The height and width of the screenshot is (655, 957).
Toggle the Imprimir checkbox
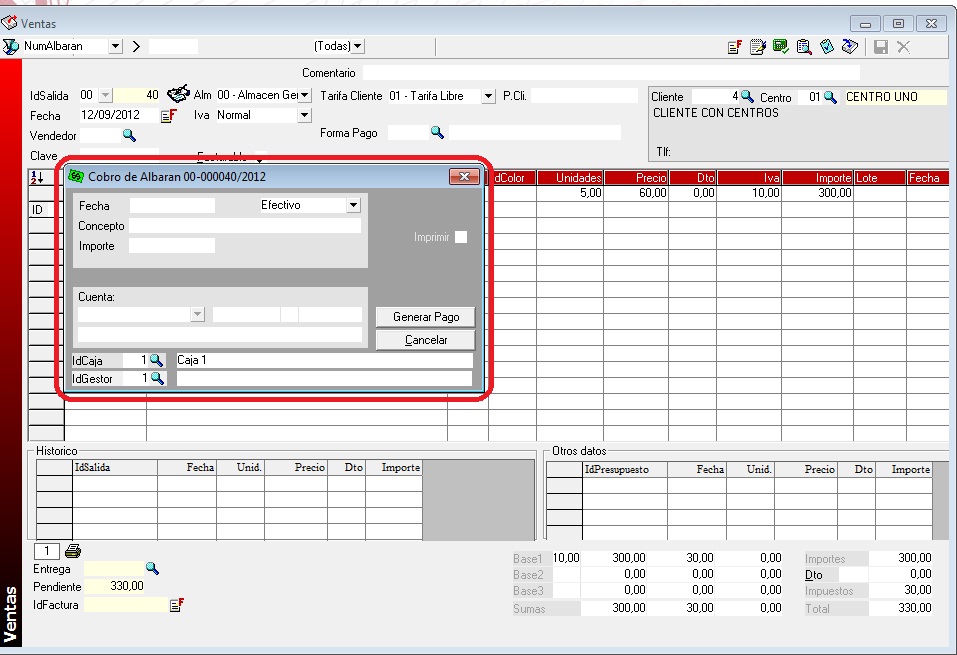click(x=461, y=237)
